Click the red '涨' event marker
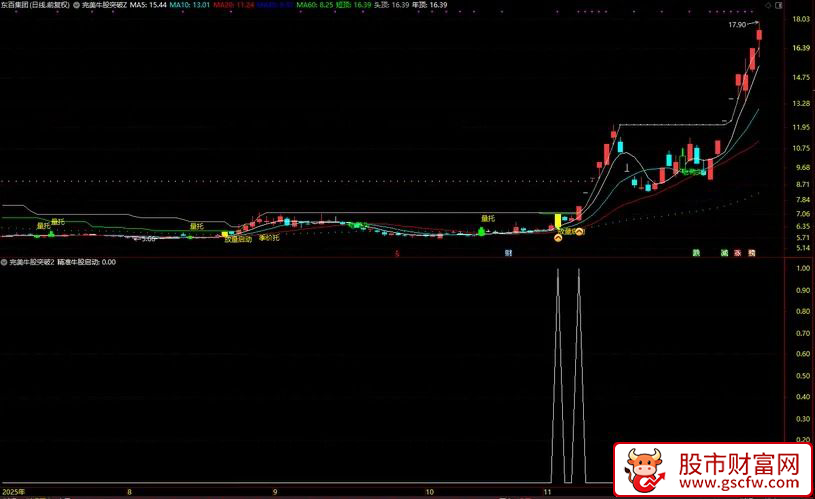Image resolution: width=815 pixels, height=499 pixels. pyautogui.click(x=737, y=253)
